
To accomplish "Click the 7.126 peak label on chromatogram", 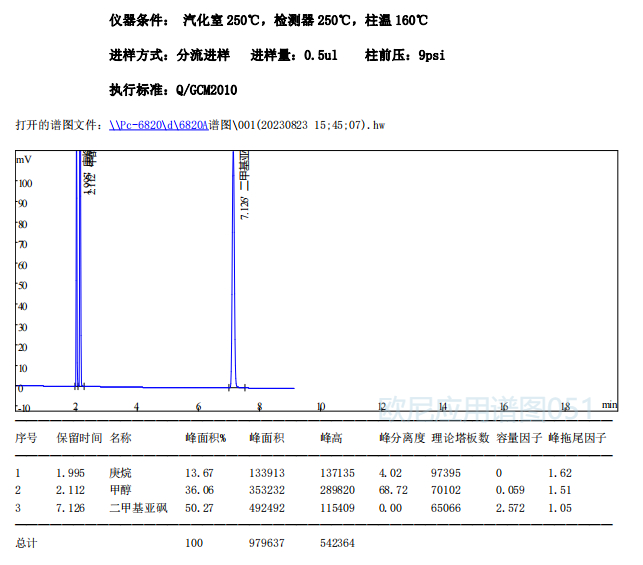I will (245, 208).
